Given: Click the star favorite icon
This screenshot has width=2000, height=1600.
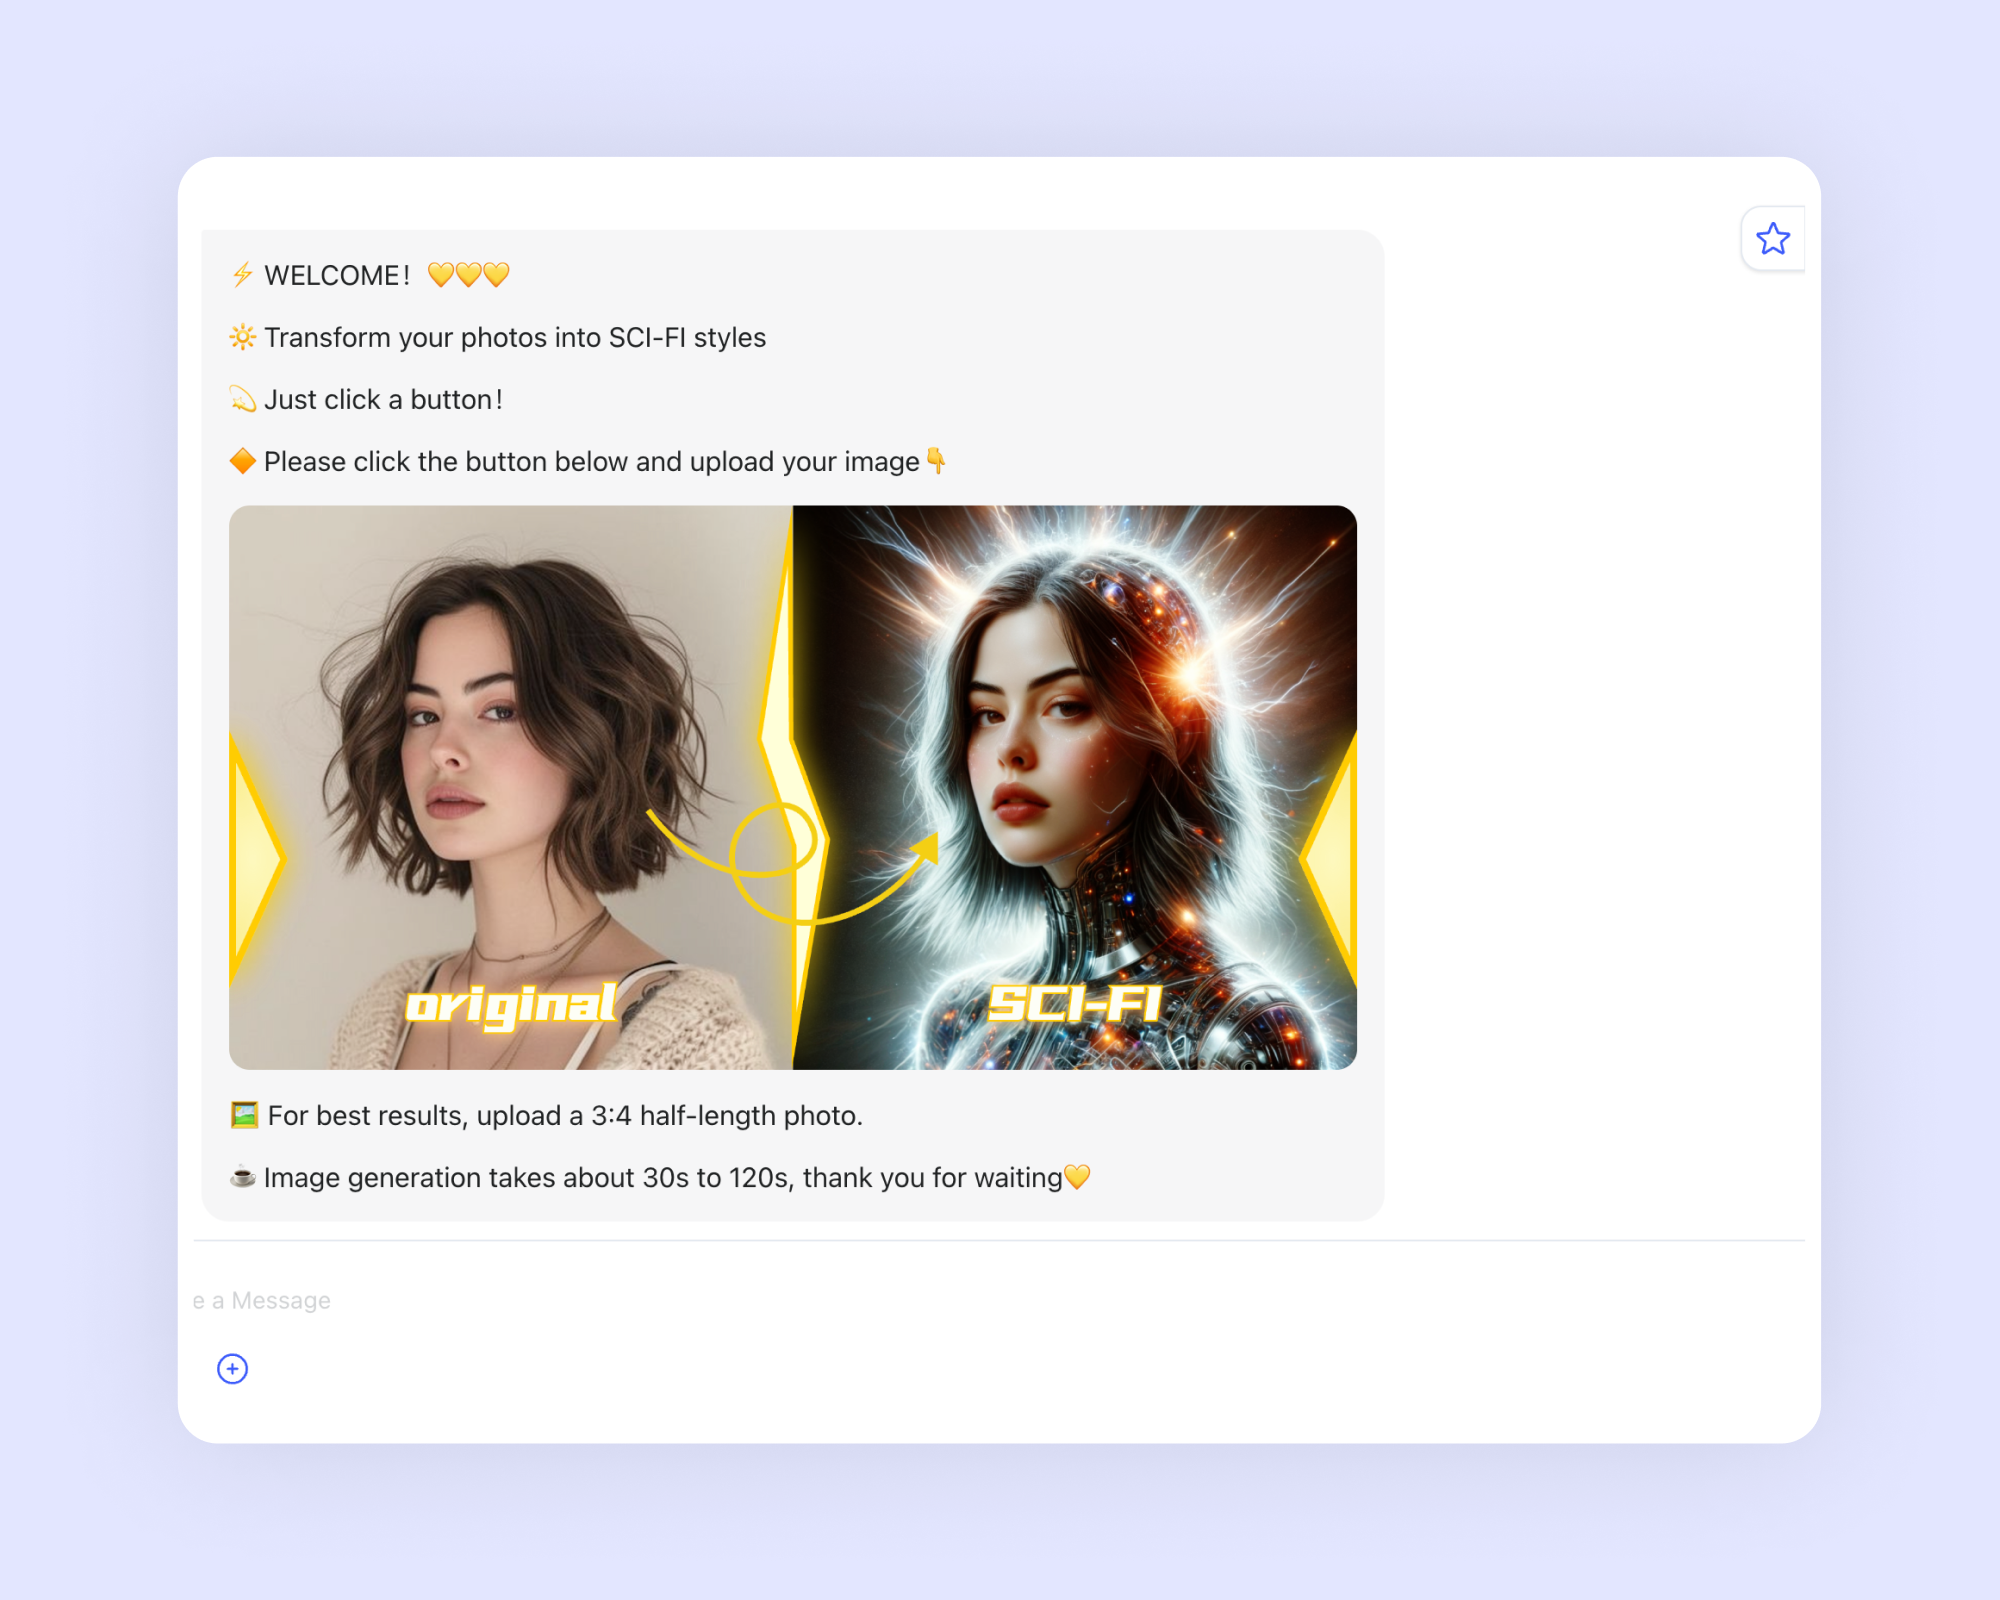Looking at the screenshot, I should 1772,238.
